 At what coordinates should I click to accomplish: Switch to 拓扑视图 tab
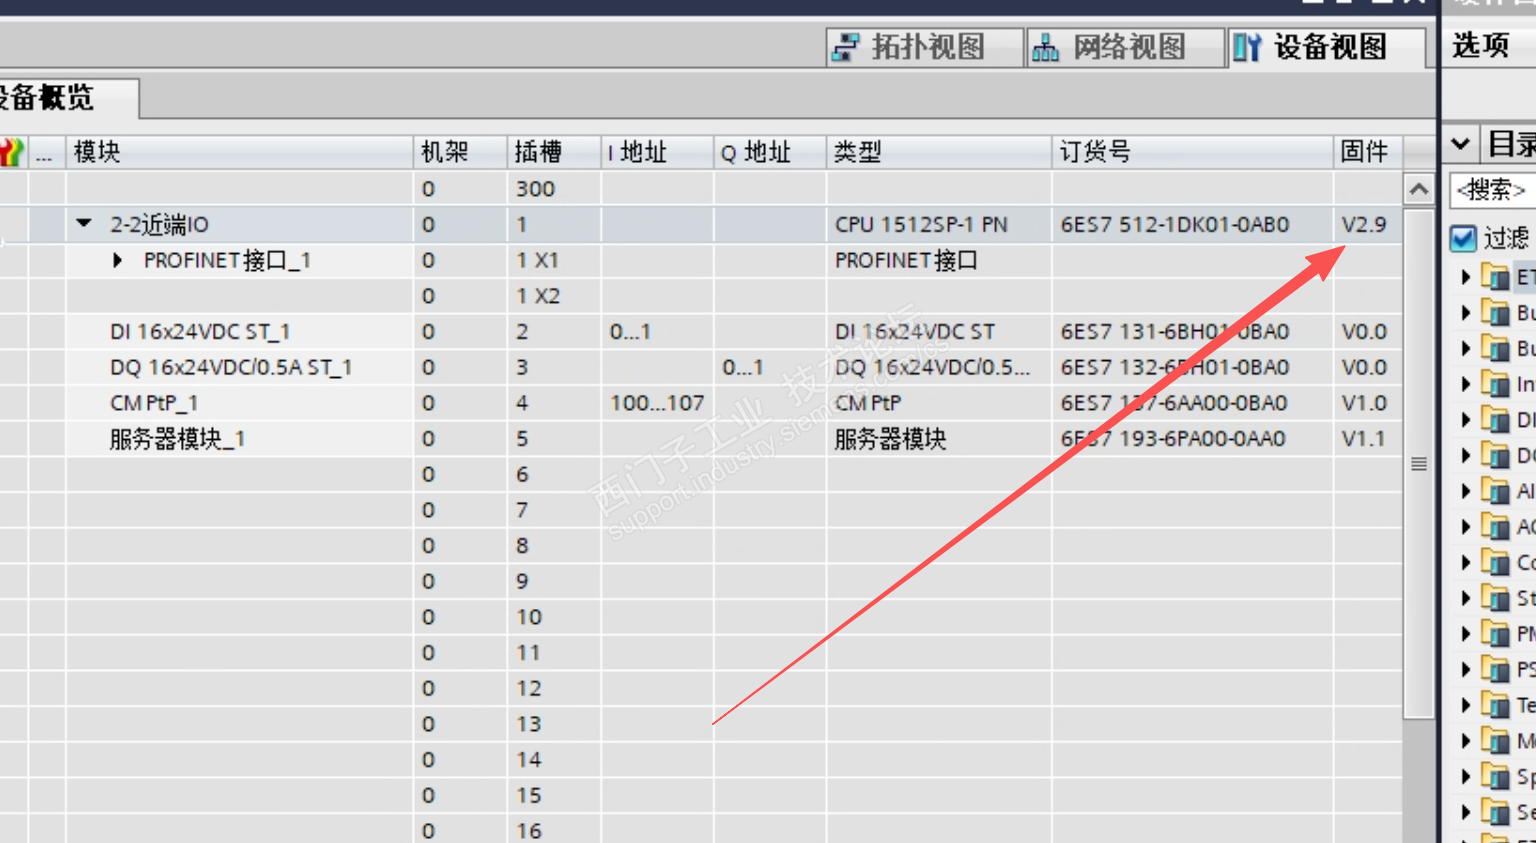tap(924, 47)
